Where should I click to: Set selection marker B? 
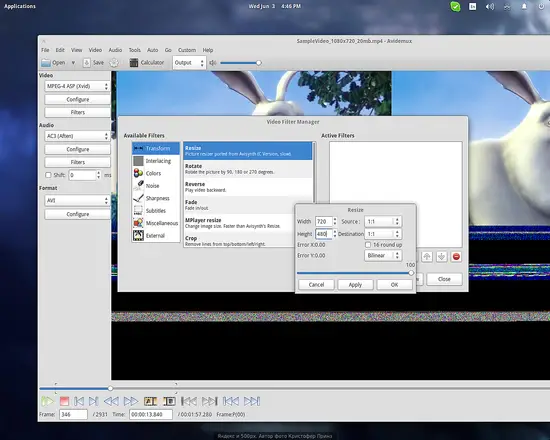click(x=169, y=401)
